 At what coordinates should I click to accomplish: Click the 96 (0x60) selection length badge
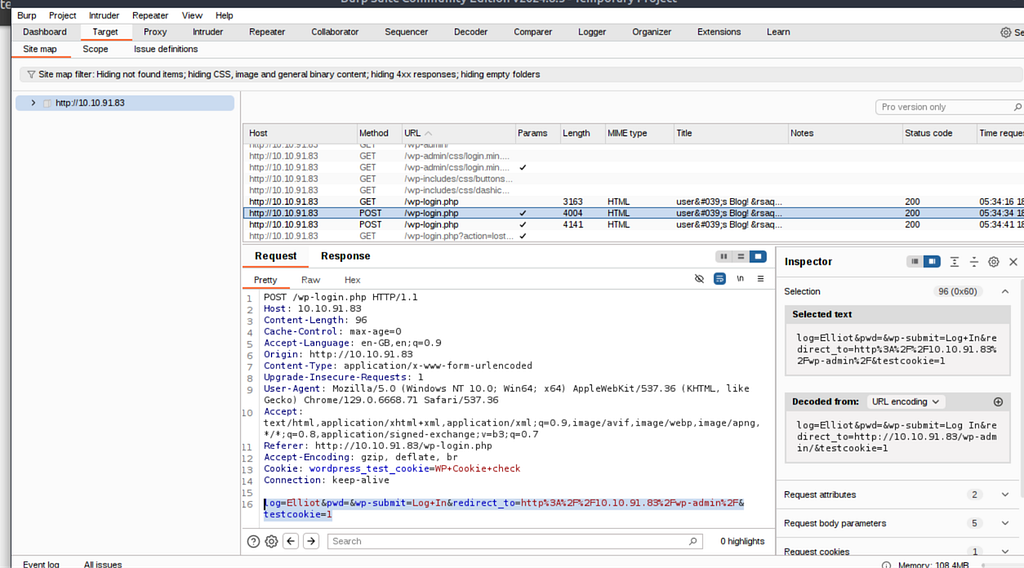[957, 292]
